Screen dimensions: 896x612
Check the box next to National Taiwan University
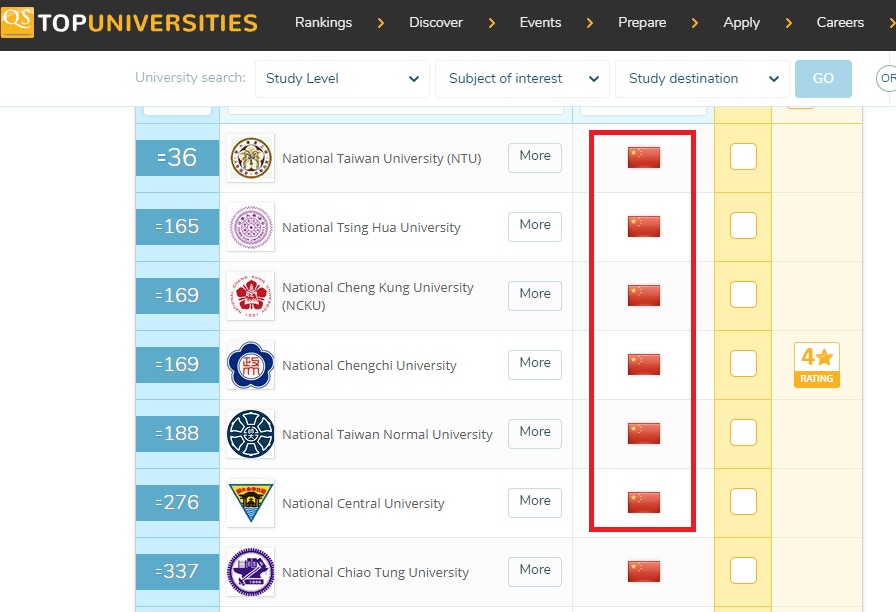coord(743,157)
